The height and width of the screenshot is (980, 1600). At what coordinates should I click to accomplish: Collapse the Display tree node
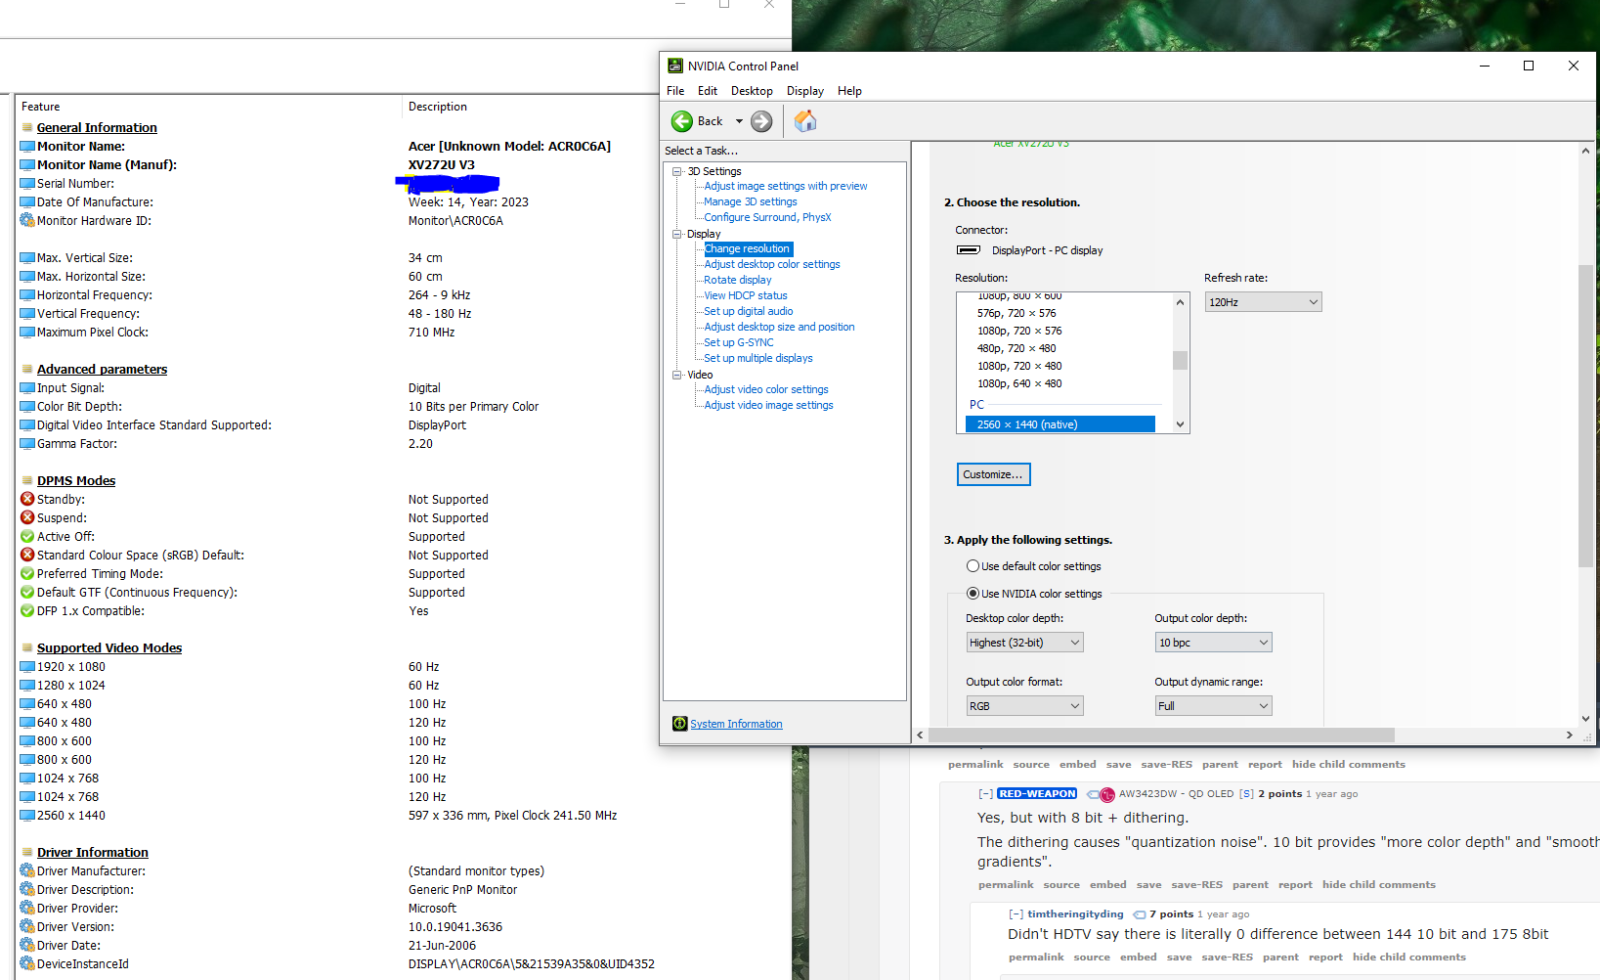tap(677, 234)
